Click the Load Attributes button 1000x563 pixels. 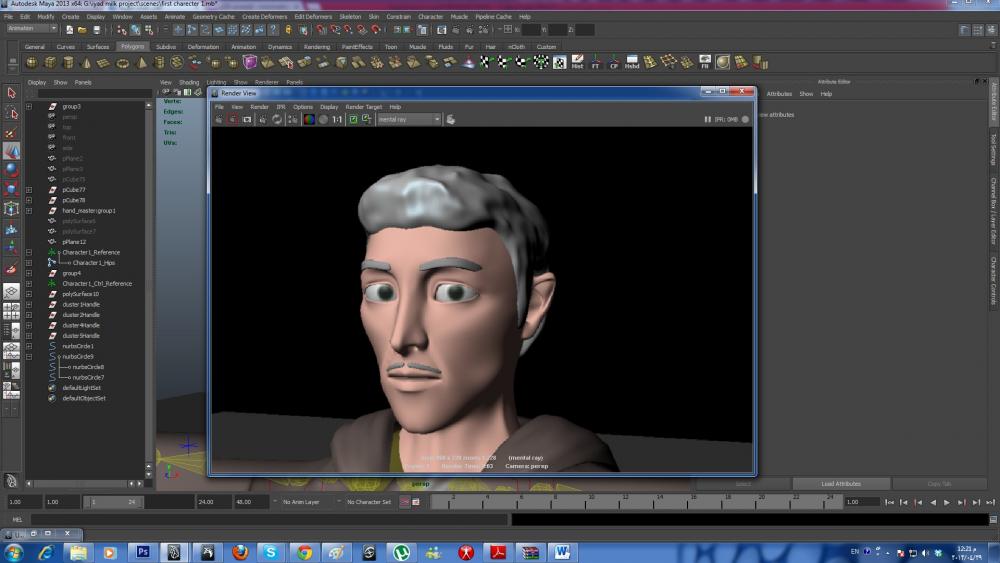pos(841,484)
